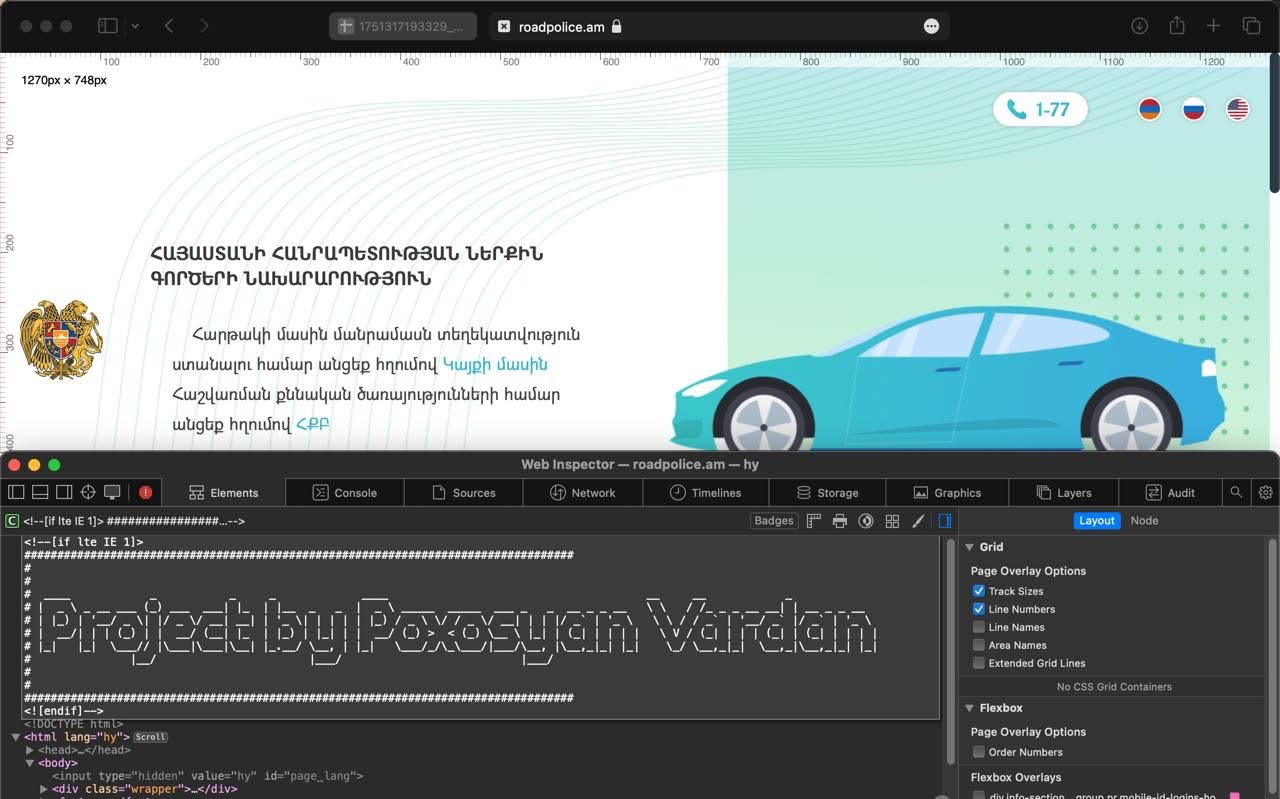1280x799 pixels.
Task: Click the paint flashing brush icon
Action: tap(918, 521)
